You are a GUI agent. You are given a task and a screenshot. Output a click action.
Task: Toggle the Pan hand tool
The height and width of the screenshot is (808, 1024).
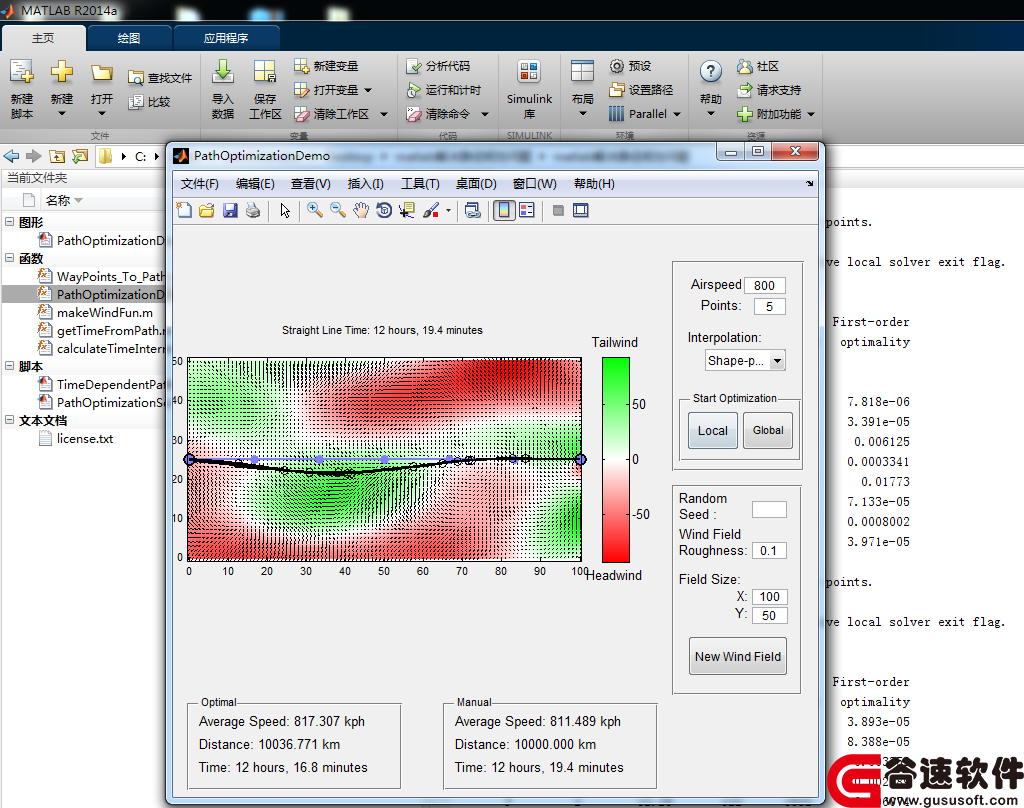pyautogui.click(x=361, y=210)
